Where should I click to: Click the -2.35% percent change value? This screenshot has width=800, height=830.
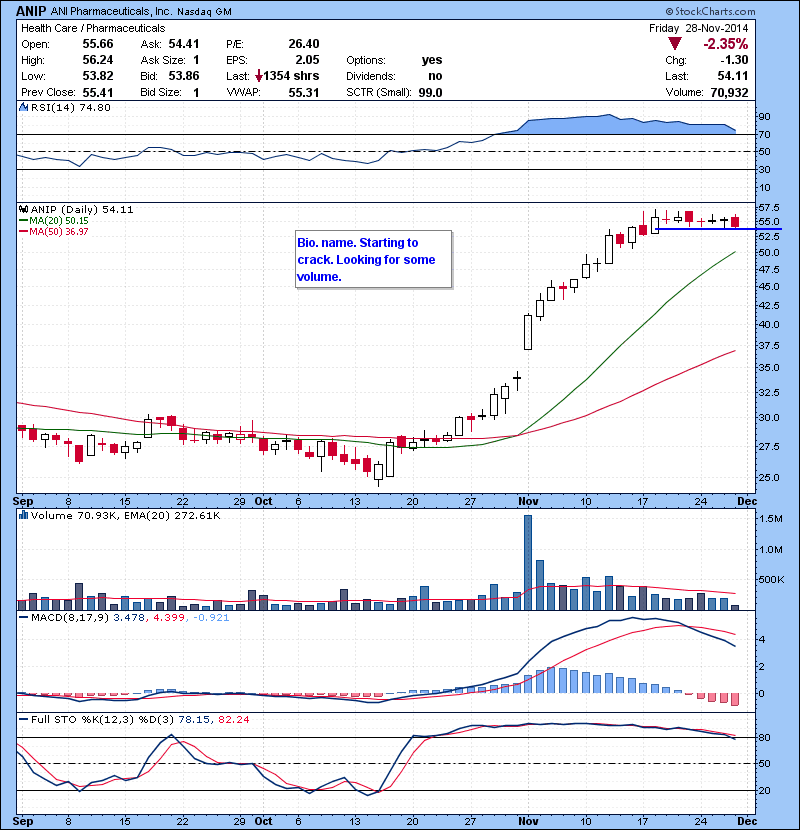click(x=725, y=43)
